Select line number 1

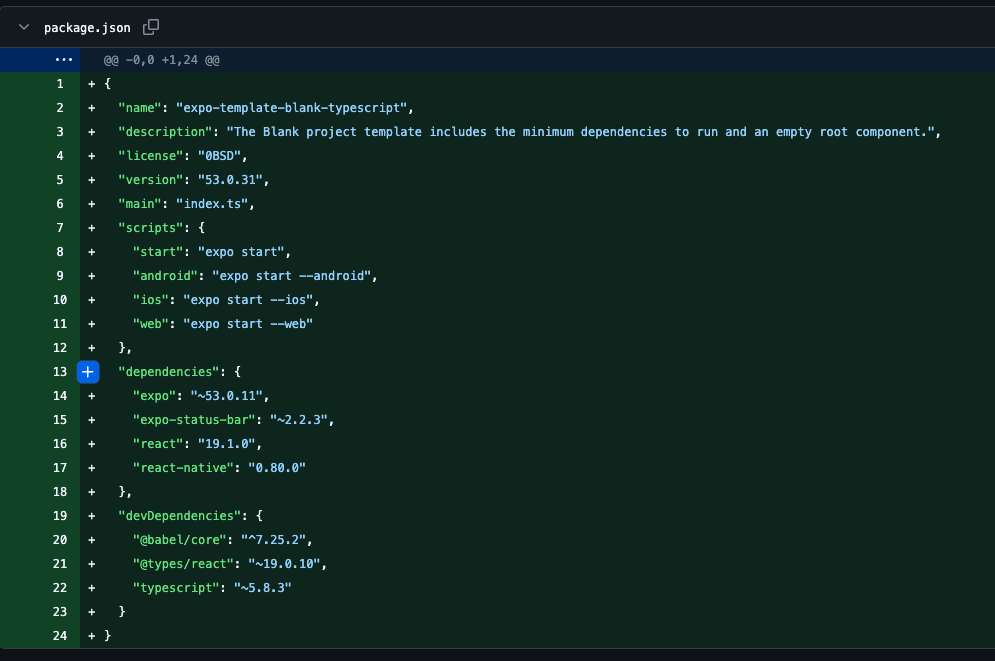[x=60, y=84]
